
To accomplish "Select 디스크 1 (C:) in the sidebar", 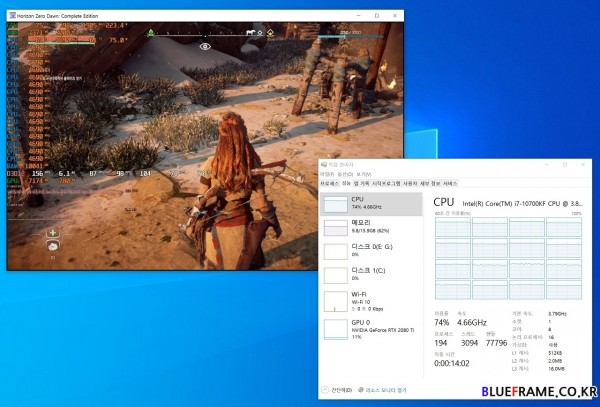I will (x=371, y=275).
